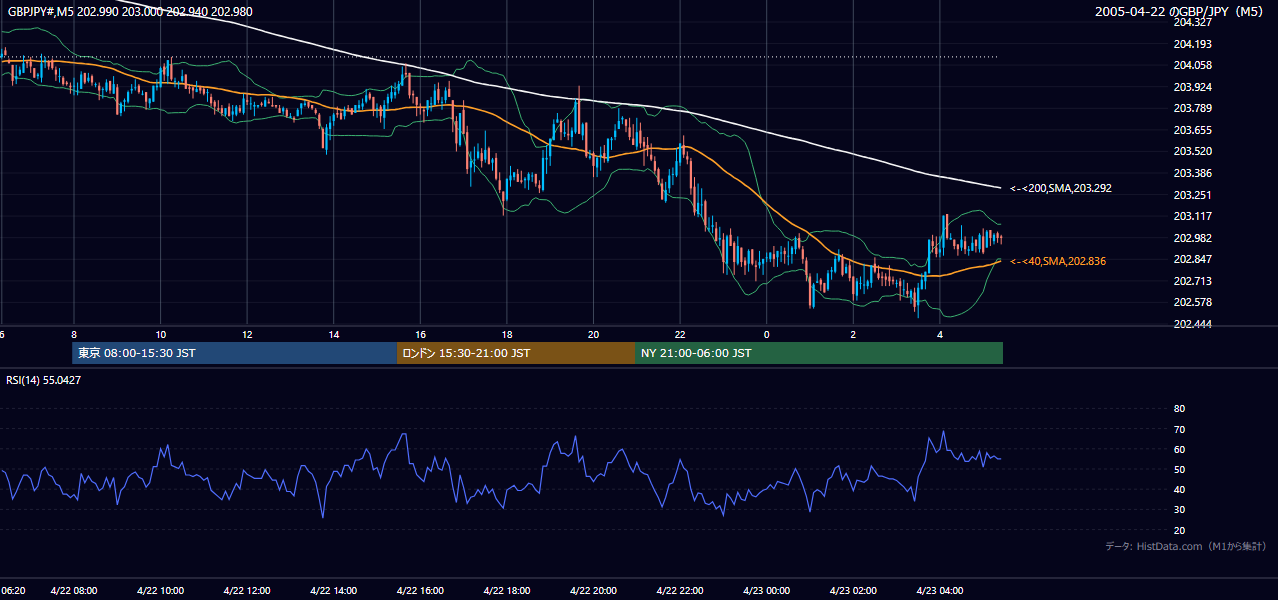1278x600 pixels.
Task: Click the 4/22 08:00 time axis label
Action: coord(73,590)
